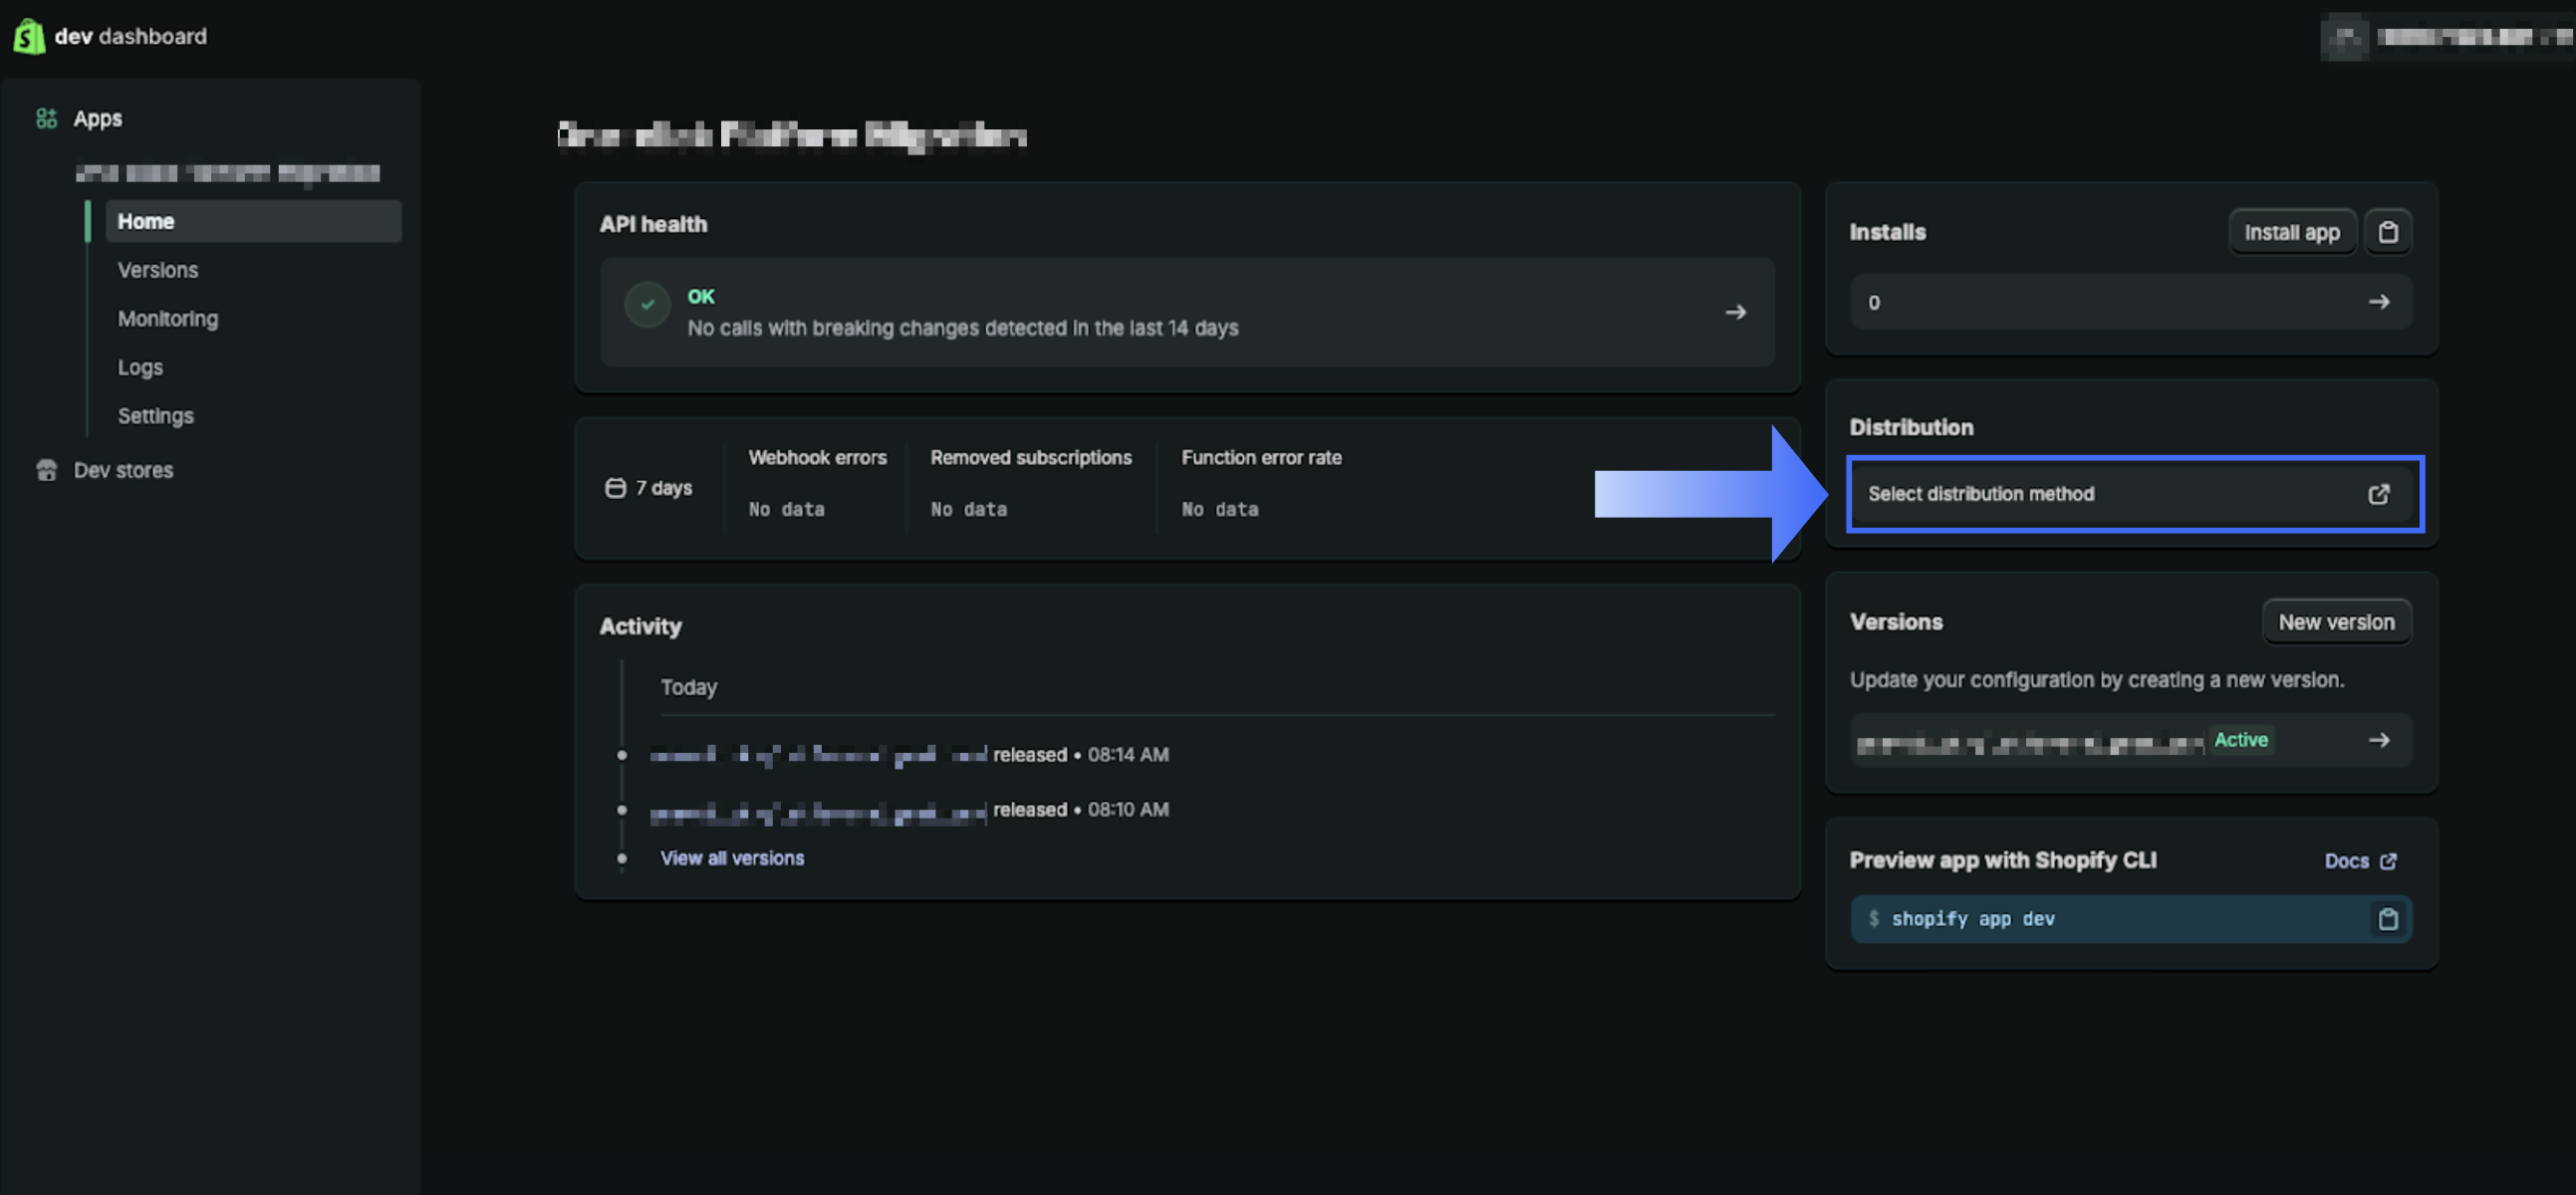
Task: Click the 7 days calendar icon
Action: point(615,488)
